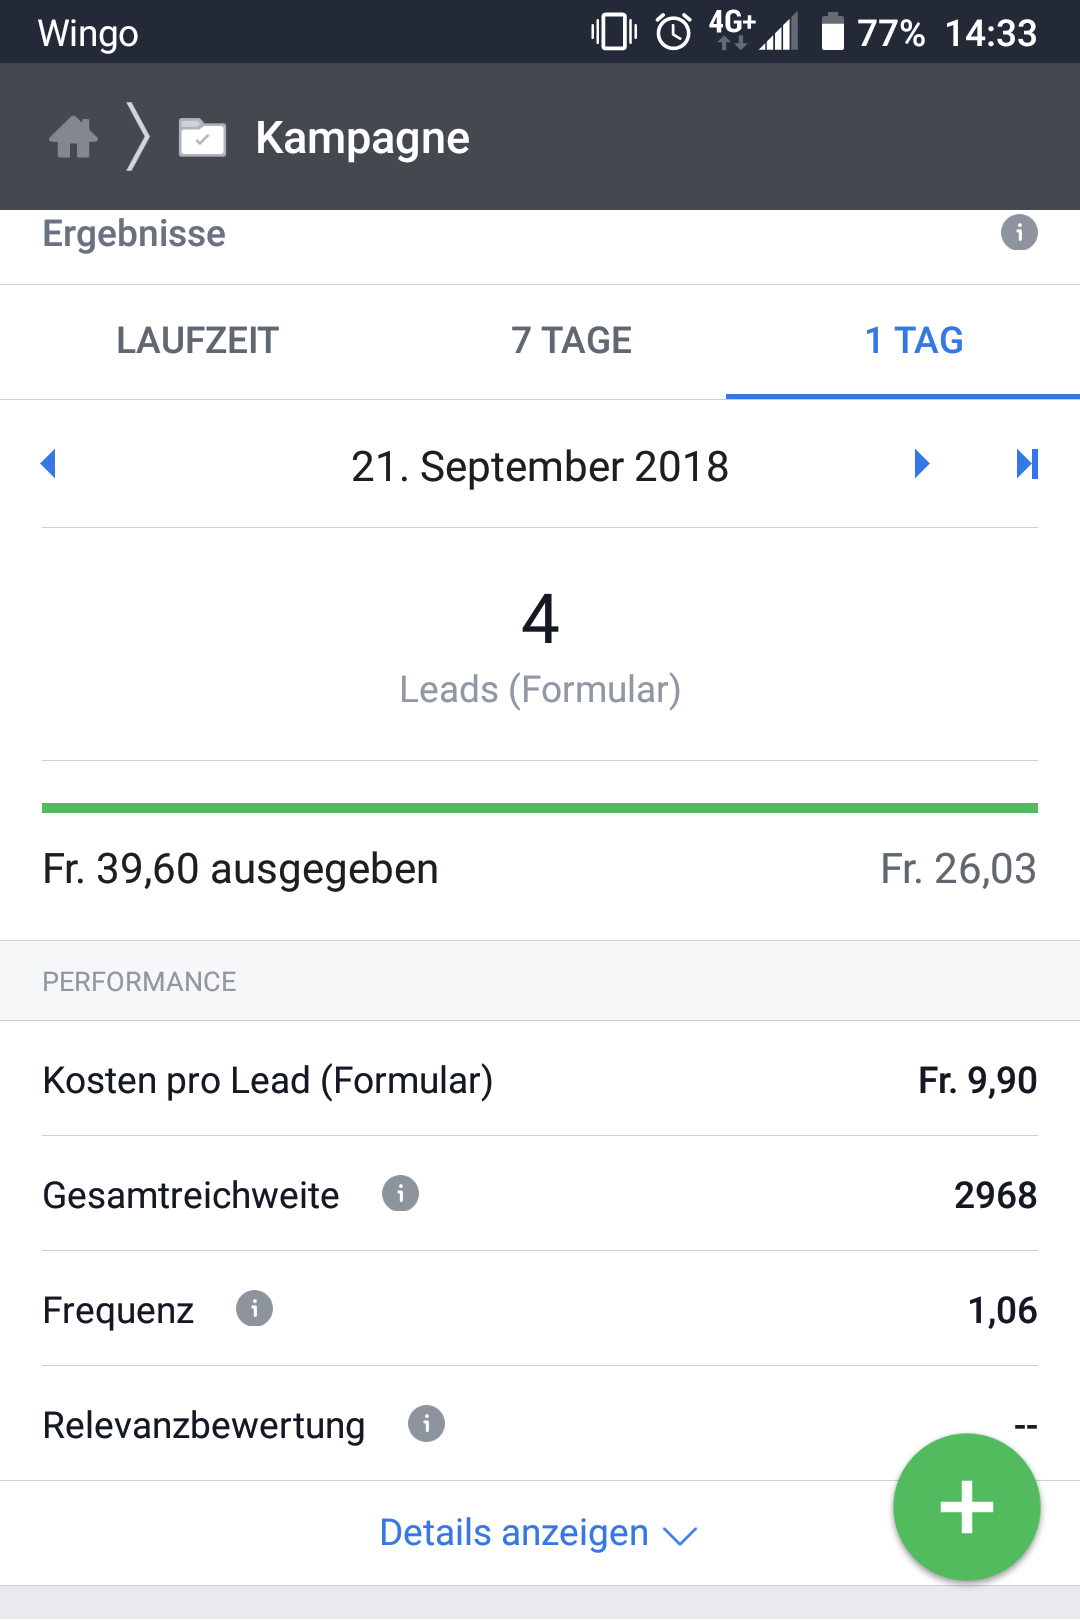Show info for Ergebnisse section
This screenshot has height=1620, width=1080.
click(x=1019, y=233)
